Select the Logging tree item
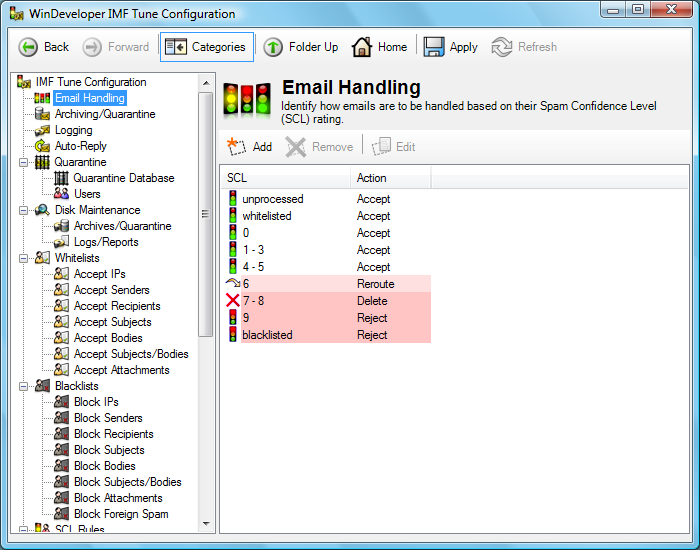Image resolution: width=700 pixels, height=550 pixels. [x=74, y=130]
